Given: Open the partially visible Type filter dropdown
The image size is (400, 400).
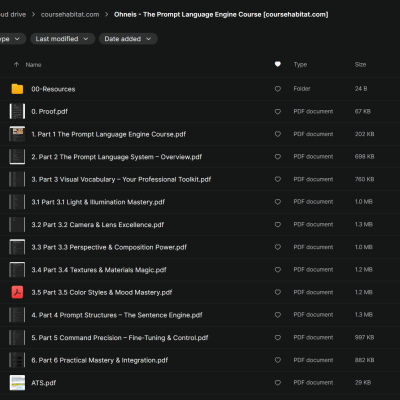Looking at the screenshot, I should 12,39.
